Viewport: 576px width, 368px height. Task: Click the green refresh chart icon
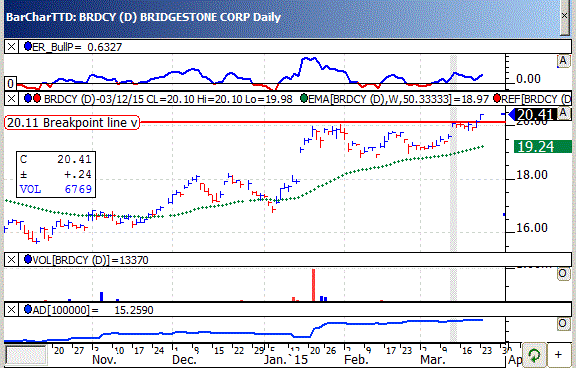[534, 355]
